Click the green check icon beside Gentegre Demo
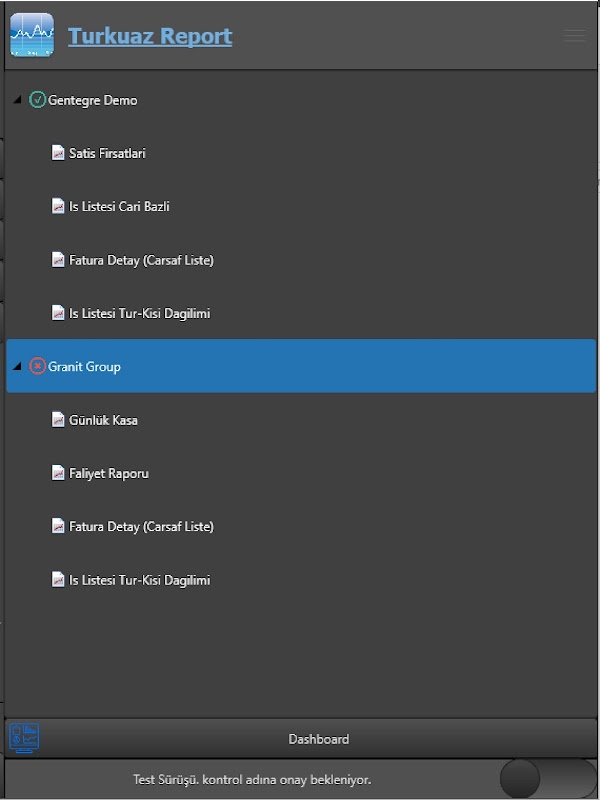600x800 pixels. click(x=38, y=100)
